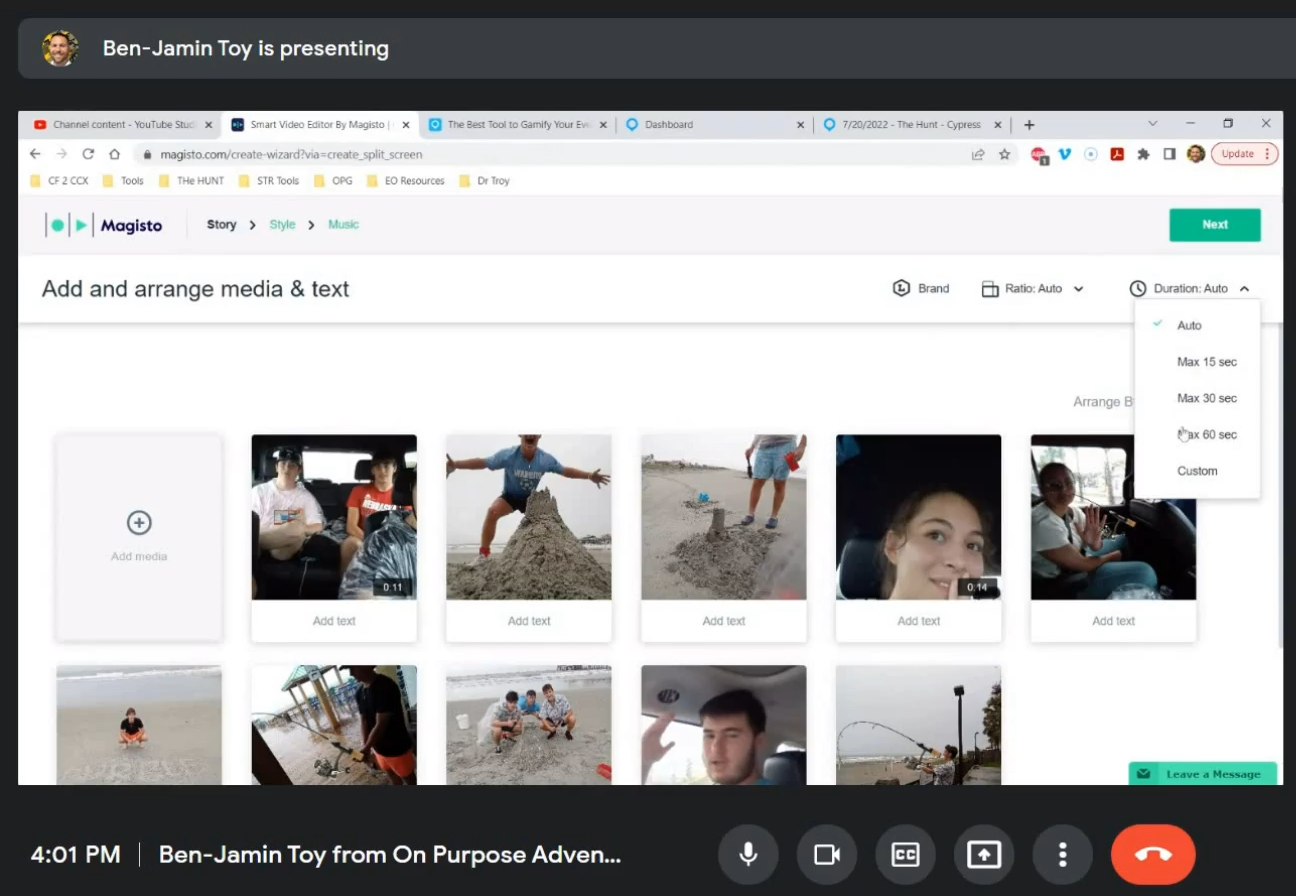
Task: Open the CF 2 CCX bookmark folder
Action: 59,181
